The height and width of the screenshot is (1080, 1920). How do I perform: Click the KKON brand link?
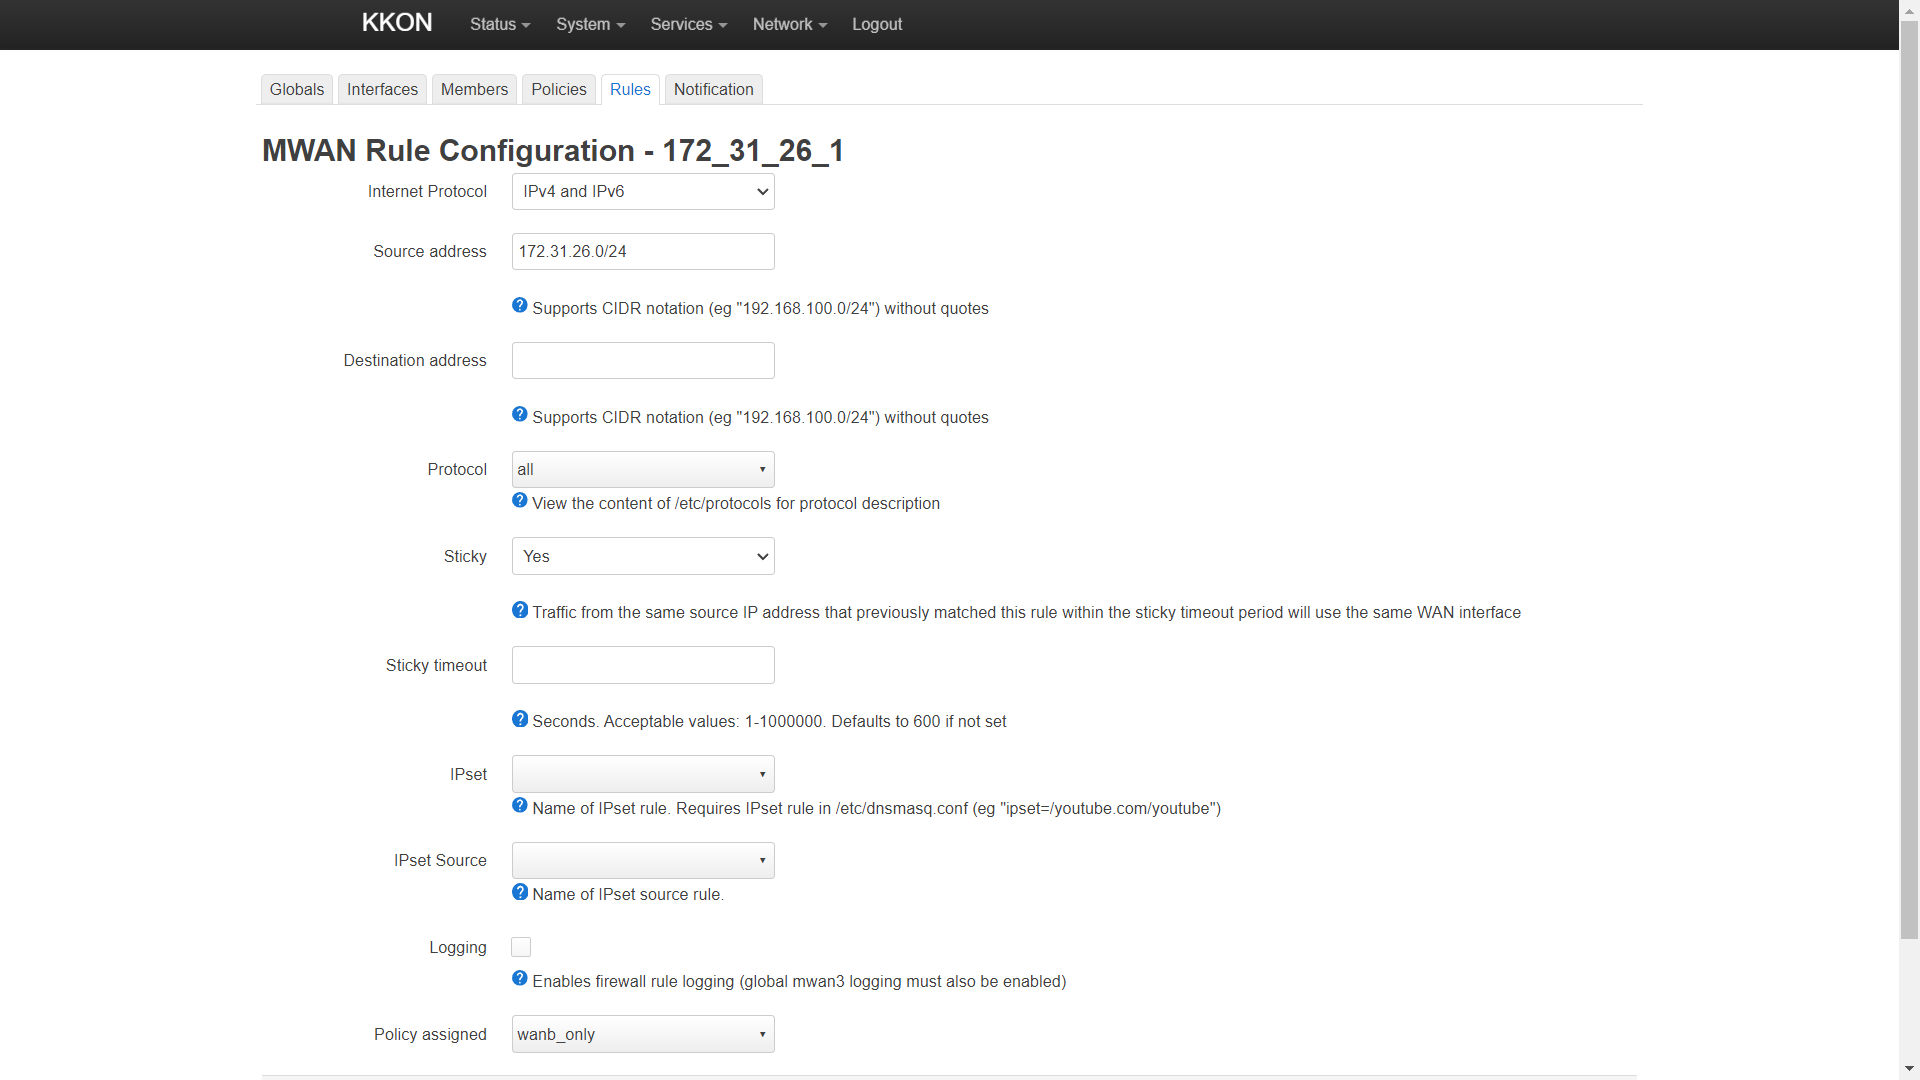(x=397, y=23)
